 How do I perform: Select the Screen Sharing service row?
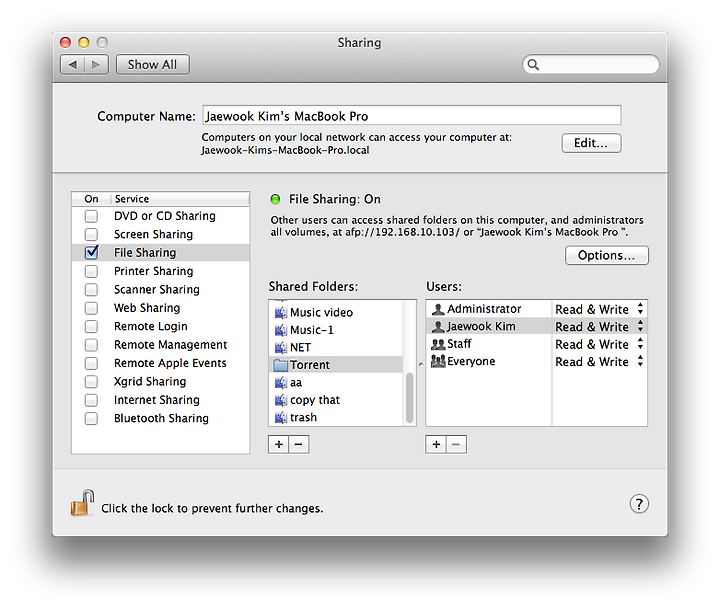pos(161,234)
